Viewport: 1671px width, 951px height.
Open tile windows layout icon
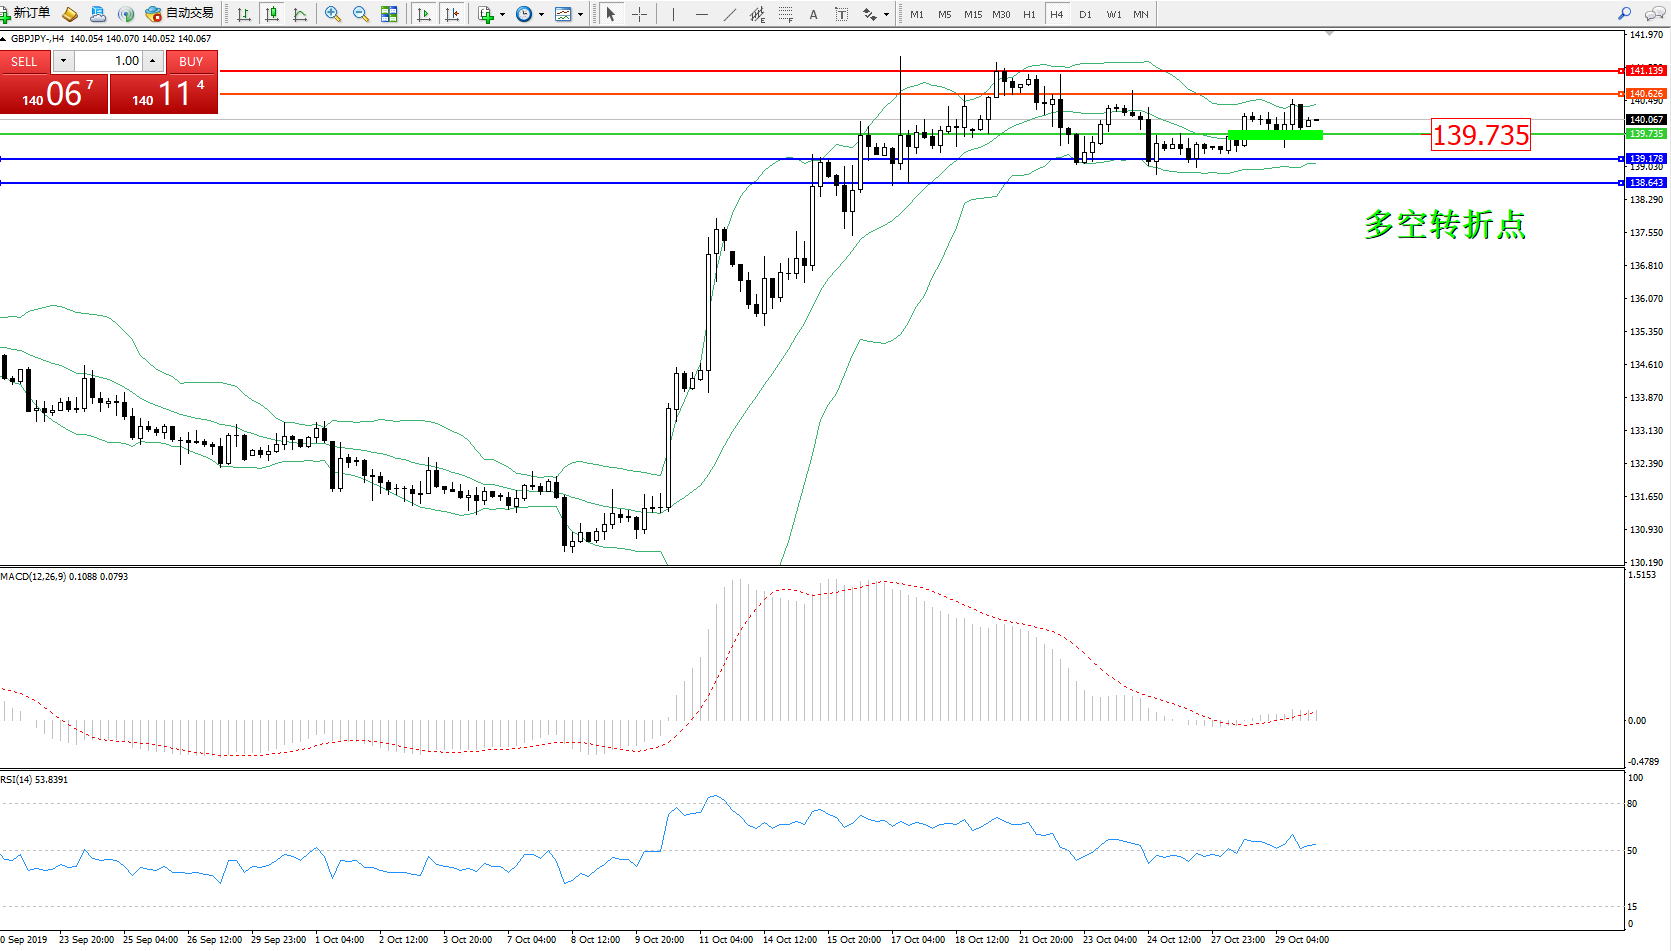coord(389,14)
